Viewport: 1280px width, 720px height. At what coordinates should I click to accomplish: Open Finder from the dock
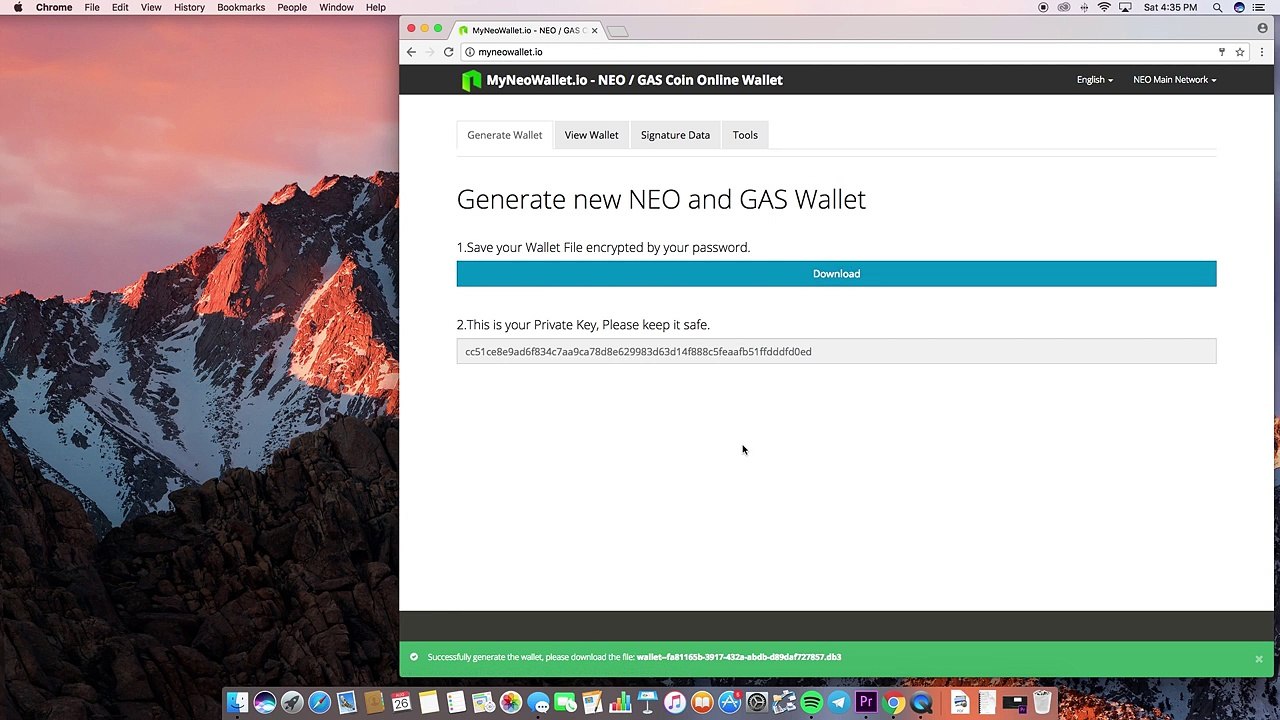coord(237,703)
